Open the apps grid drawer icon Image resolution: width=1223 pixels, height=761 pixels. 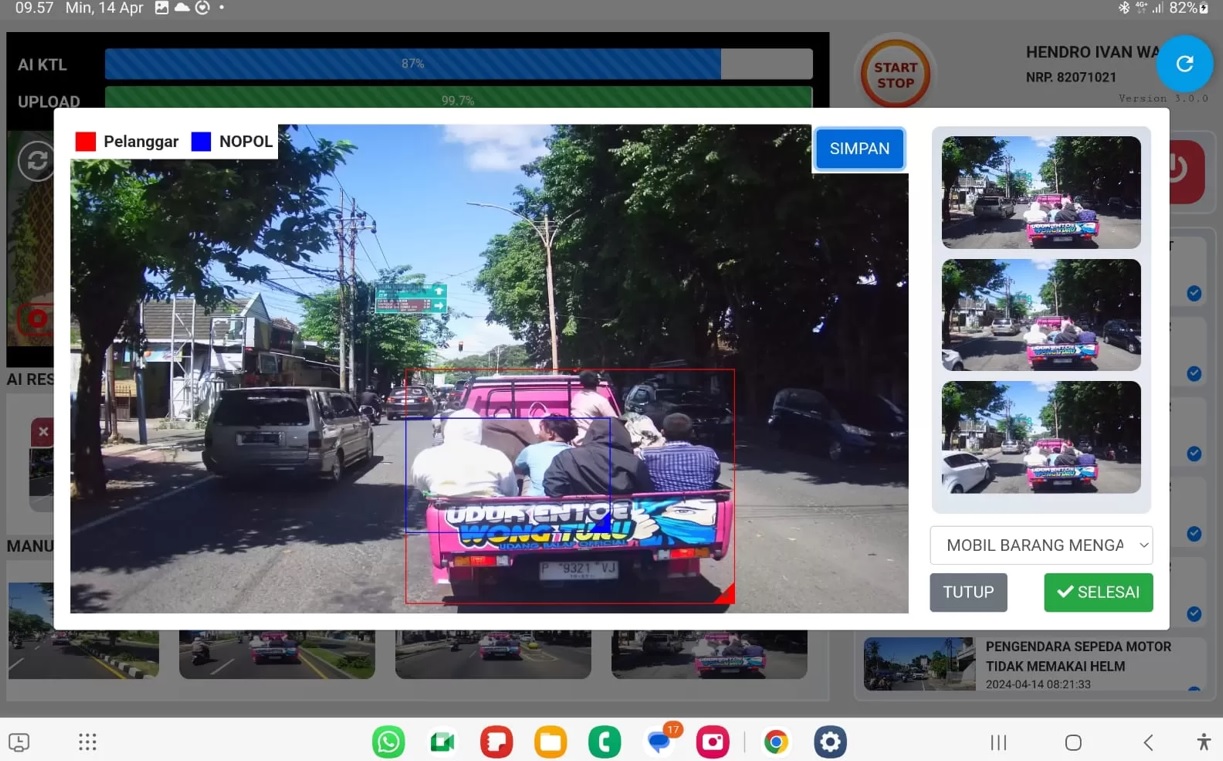click(x=87, y=742)
